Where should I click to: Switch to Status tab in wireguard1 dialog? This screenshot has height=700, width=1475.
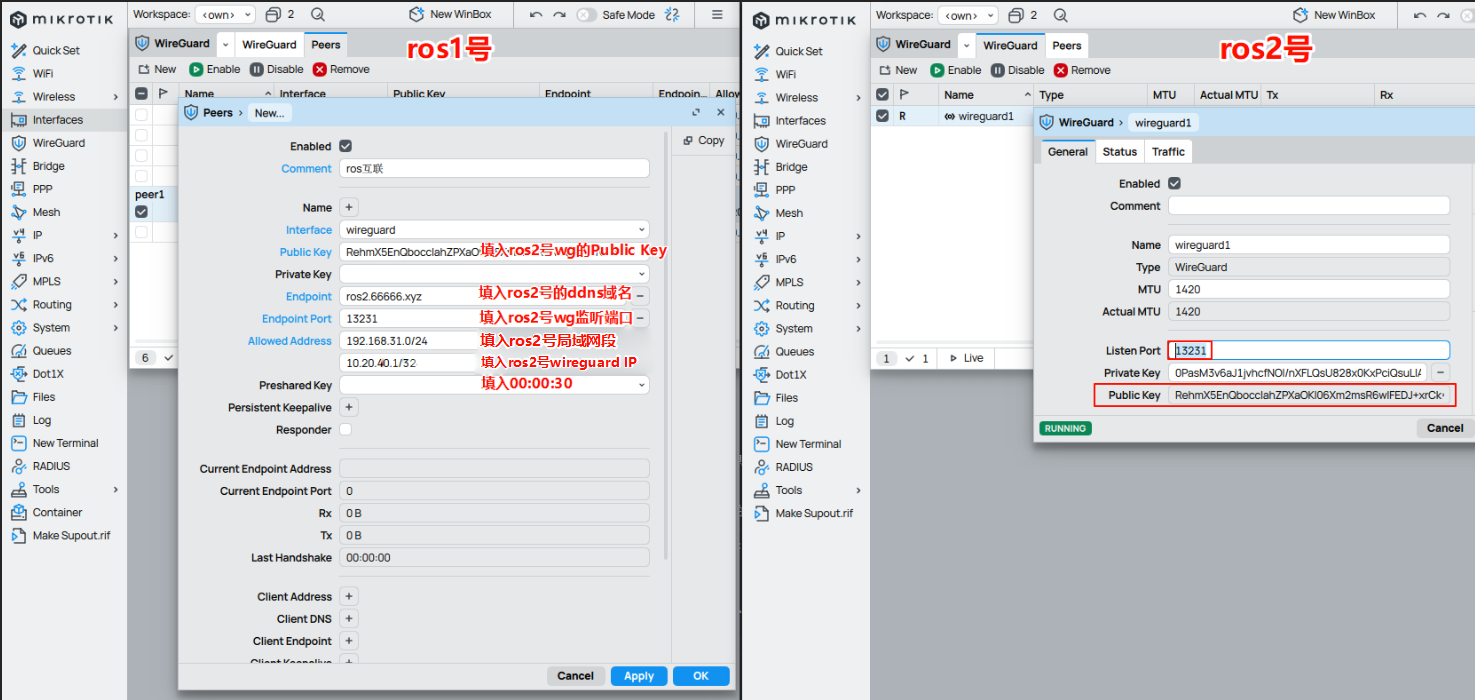tap(1119, 152)
